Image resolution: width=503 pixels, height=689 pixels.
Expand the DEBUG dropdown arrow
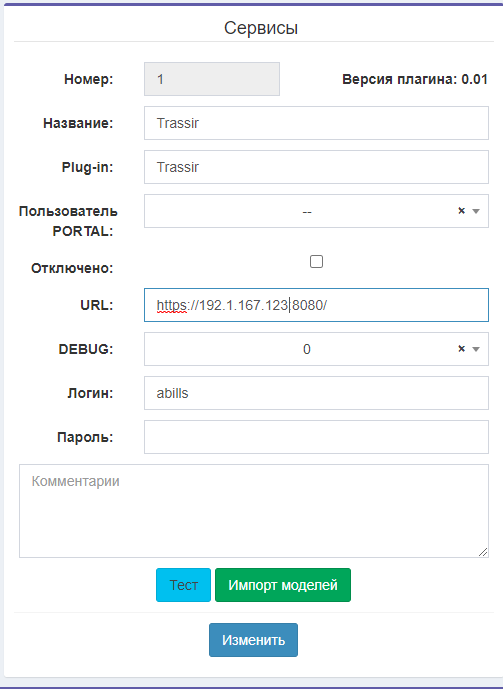pos(476,349)
